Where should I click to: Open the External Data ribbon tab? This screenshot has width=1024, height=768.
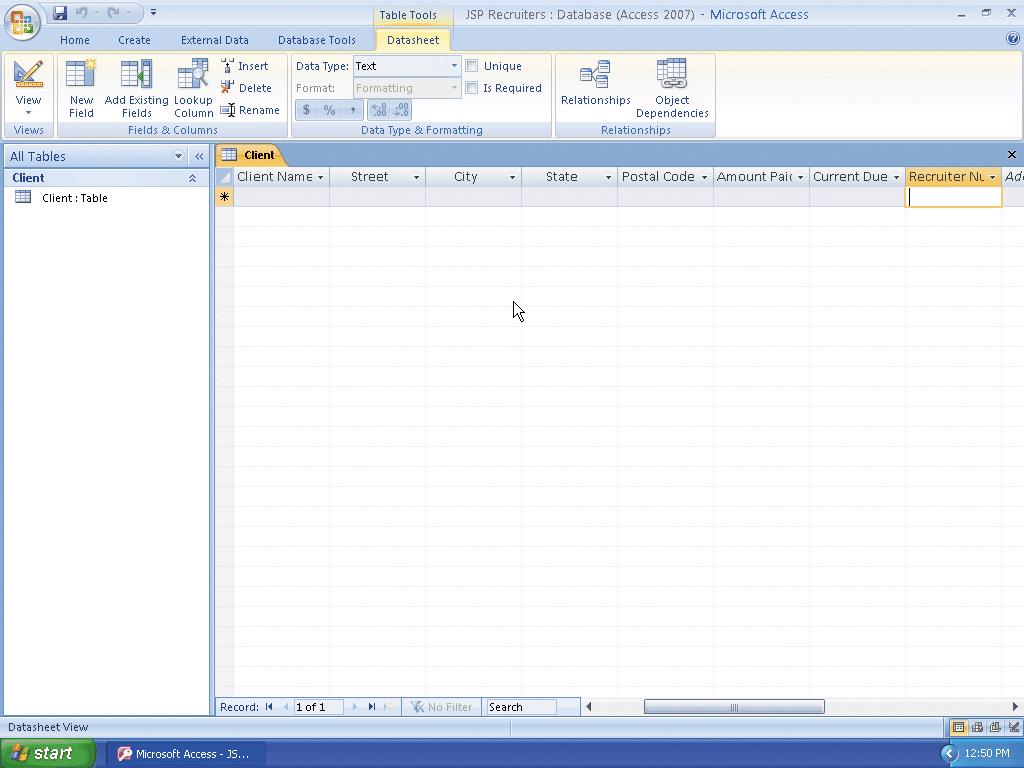(x=215, y=40)
